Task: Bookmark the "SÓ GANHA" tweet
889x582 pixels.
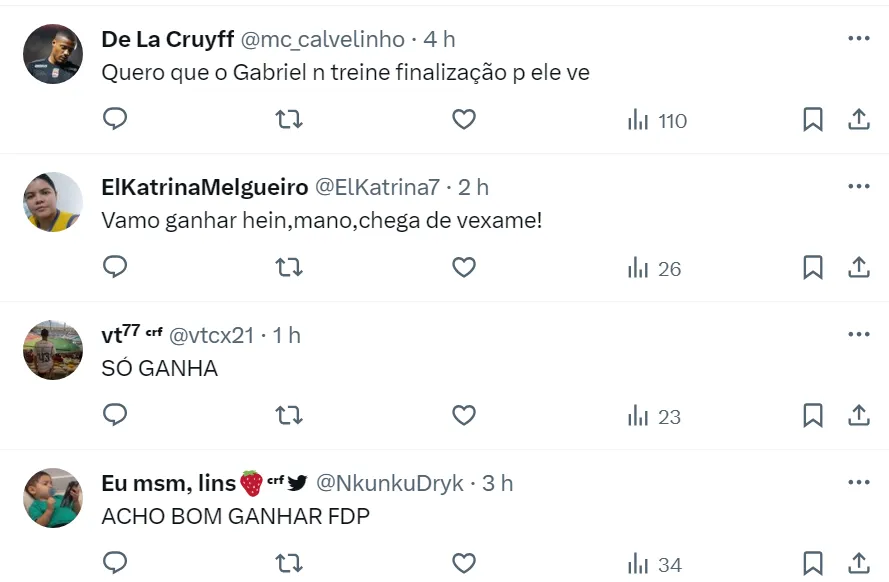Action: 813,415
